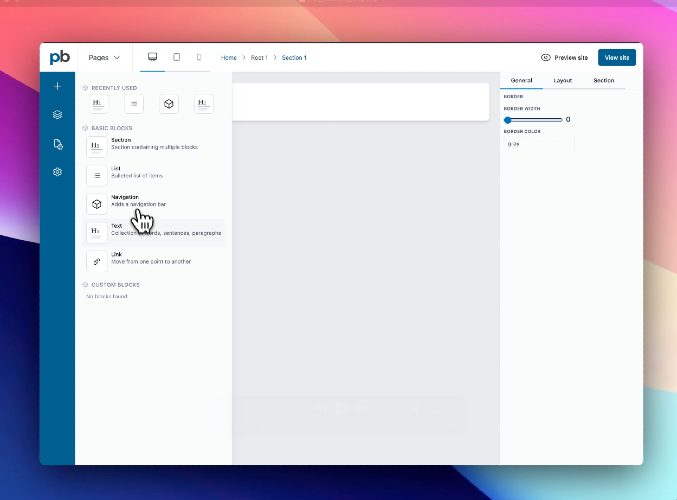Select 'Section containing multiple blocks' description
This screenshot has width=677, height=500.
click(155, 147)
